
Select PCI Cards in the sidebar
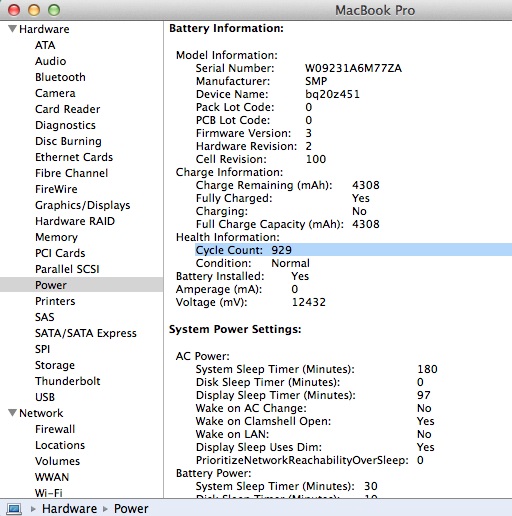[60, 253]
